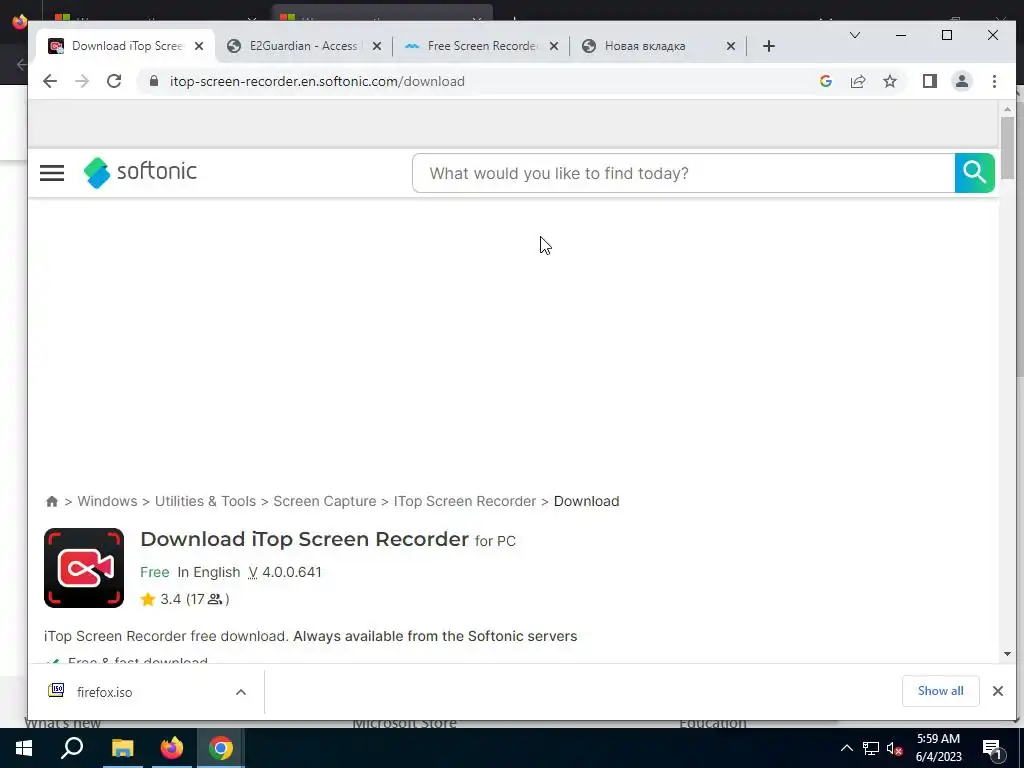The image size is (1024, 768).
Task: Close the Новая вкладка tab
Action: 731,46
